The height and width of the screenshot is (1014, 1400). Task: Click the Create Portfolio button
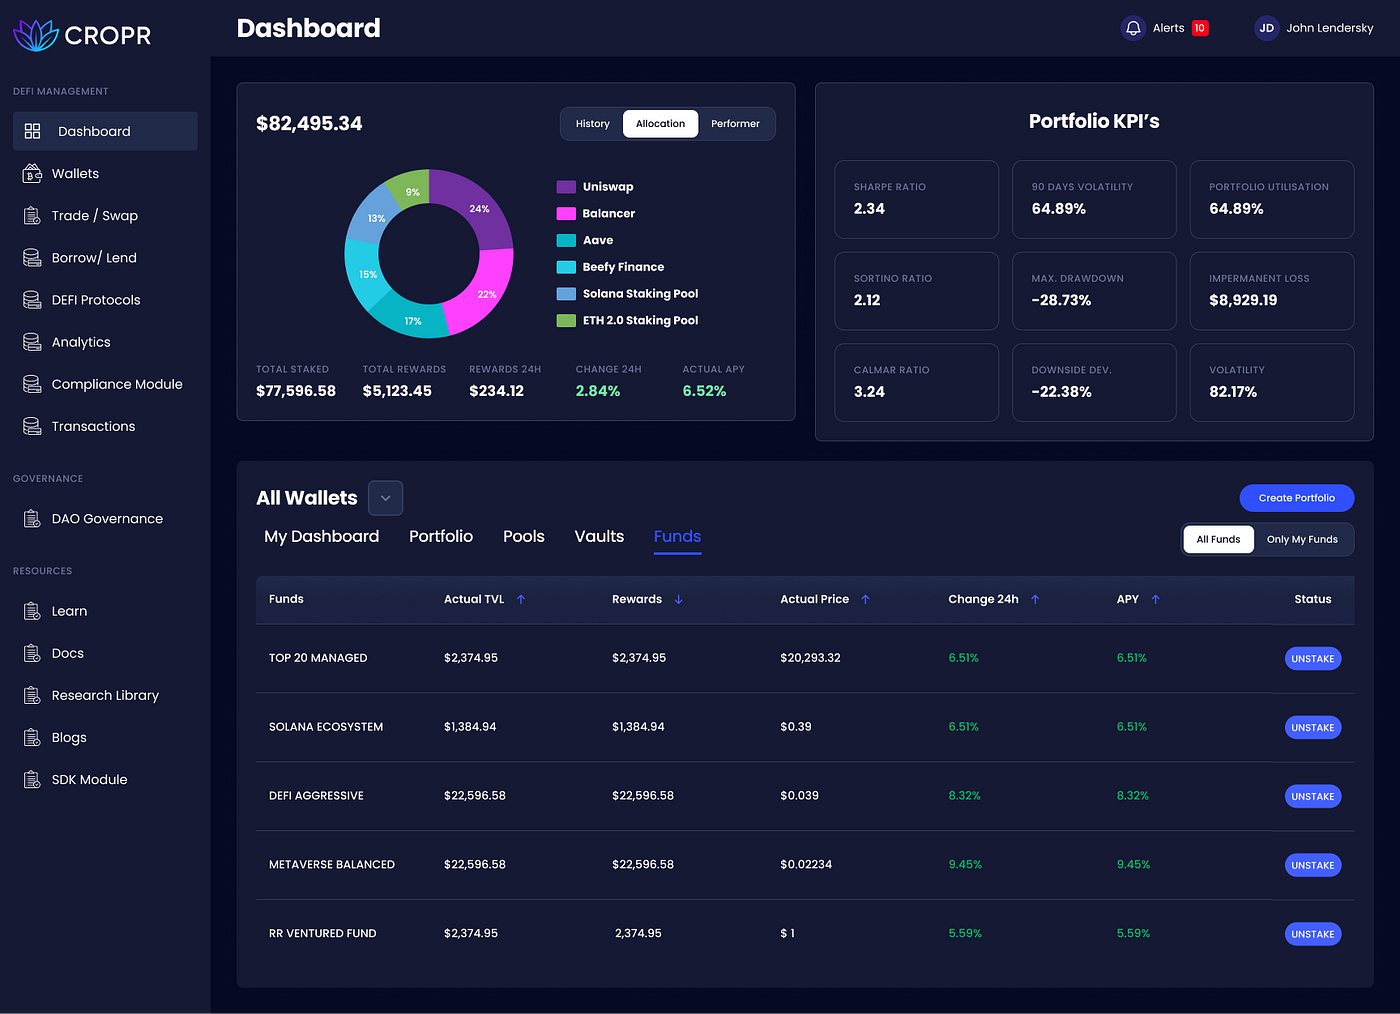tap(1297, 498)
